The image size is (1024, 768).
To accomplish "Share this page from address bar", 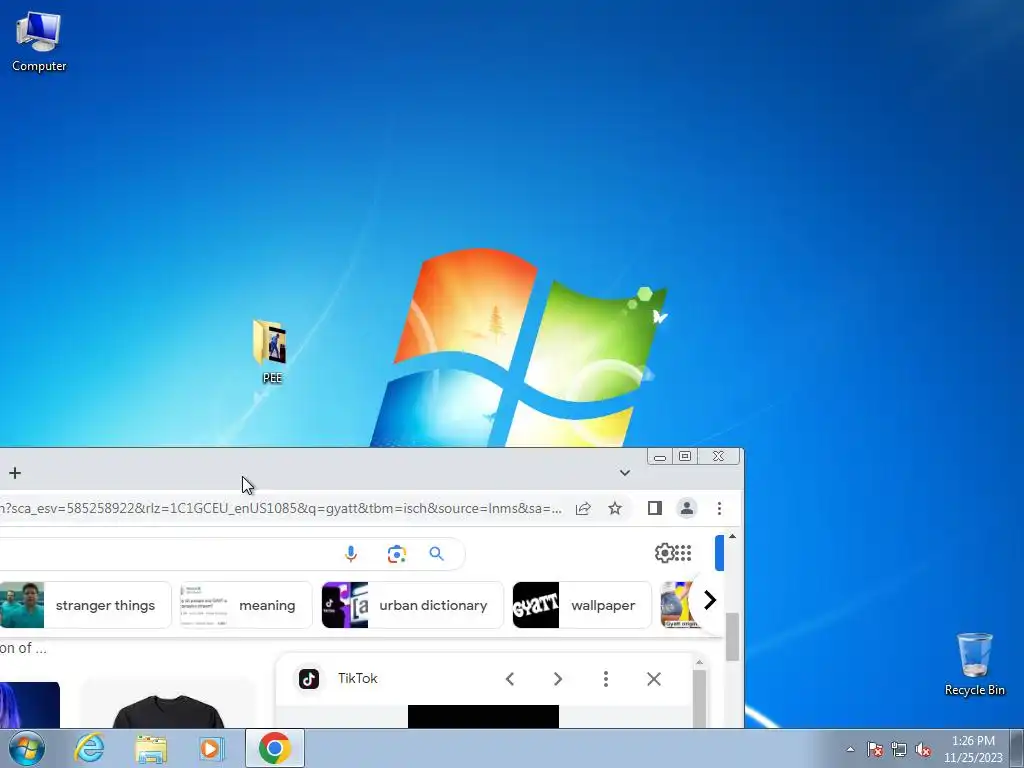I will 583,508.
